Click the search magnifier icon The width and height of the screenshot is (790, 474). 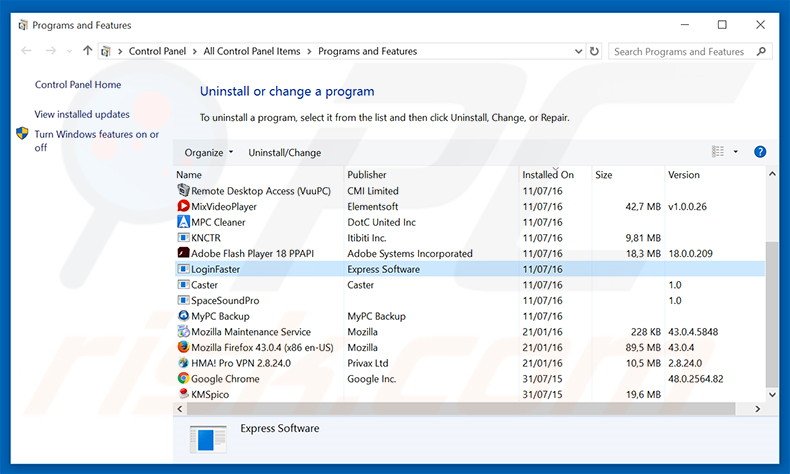tap(761, 51)
